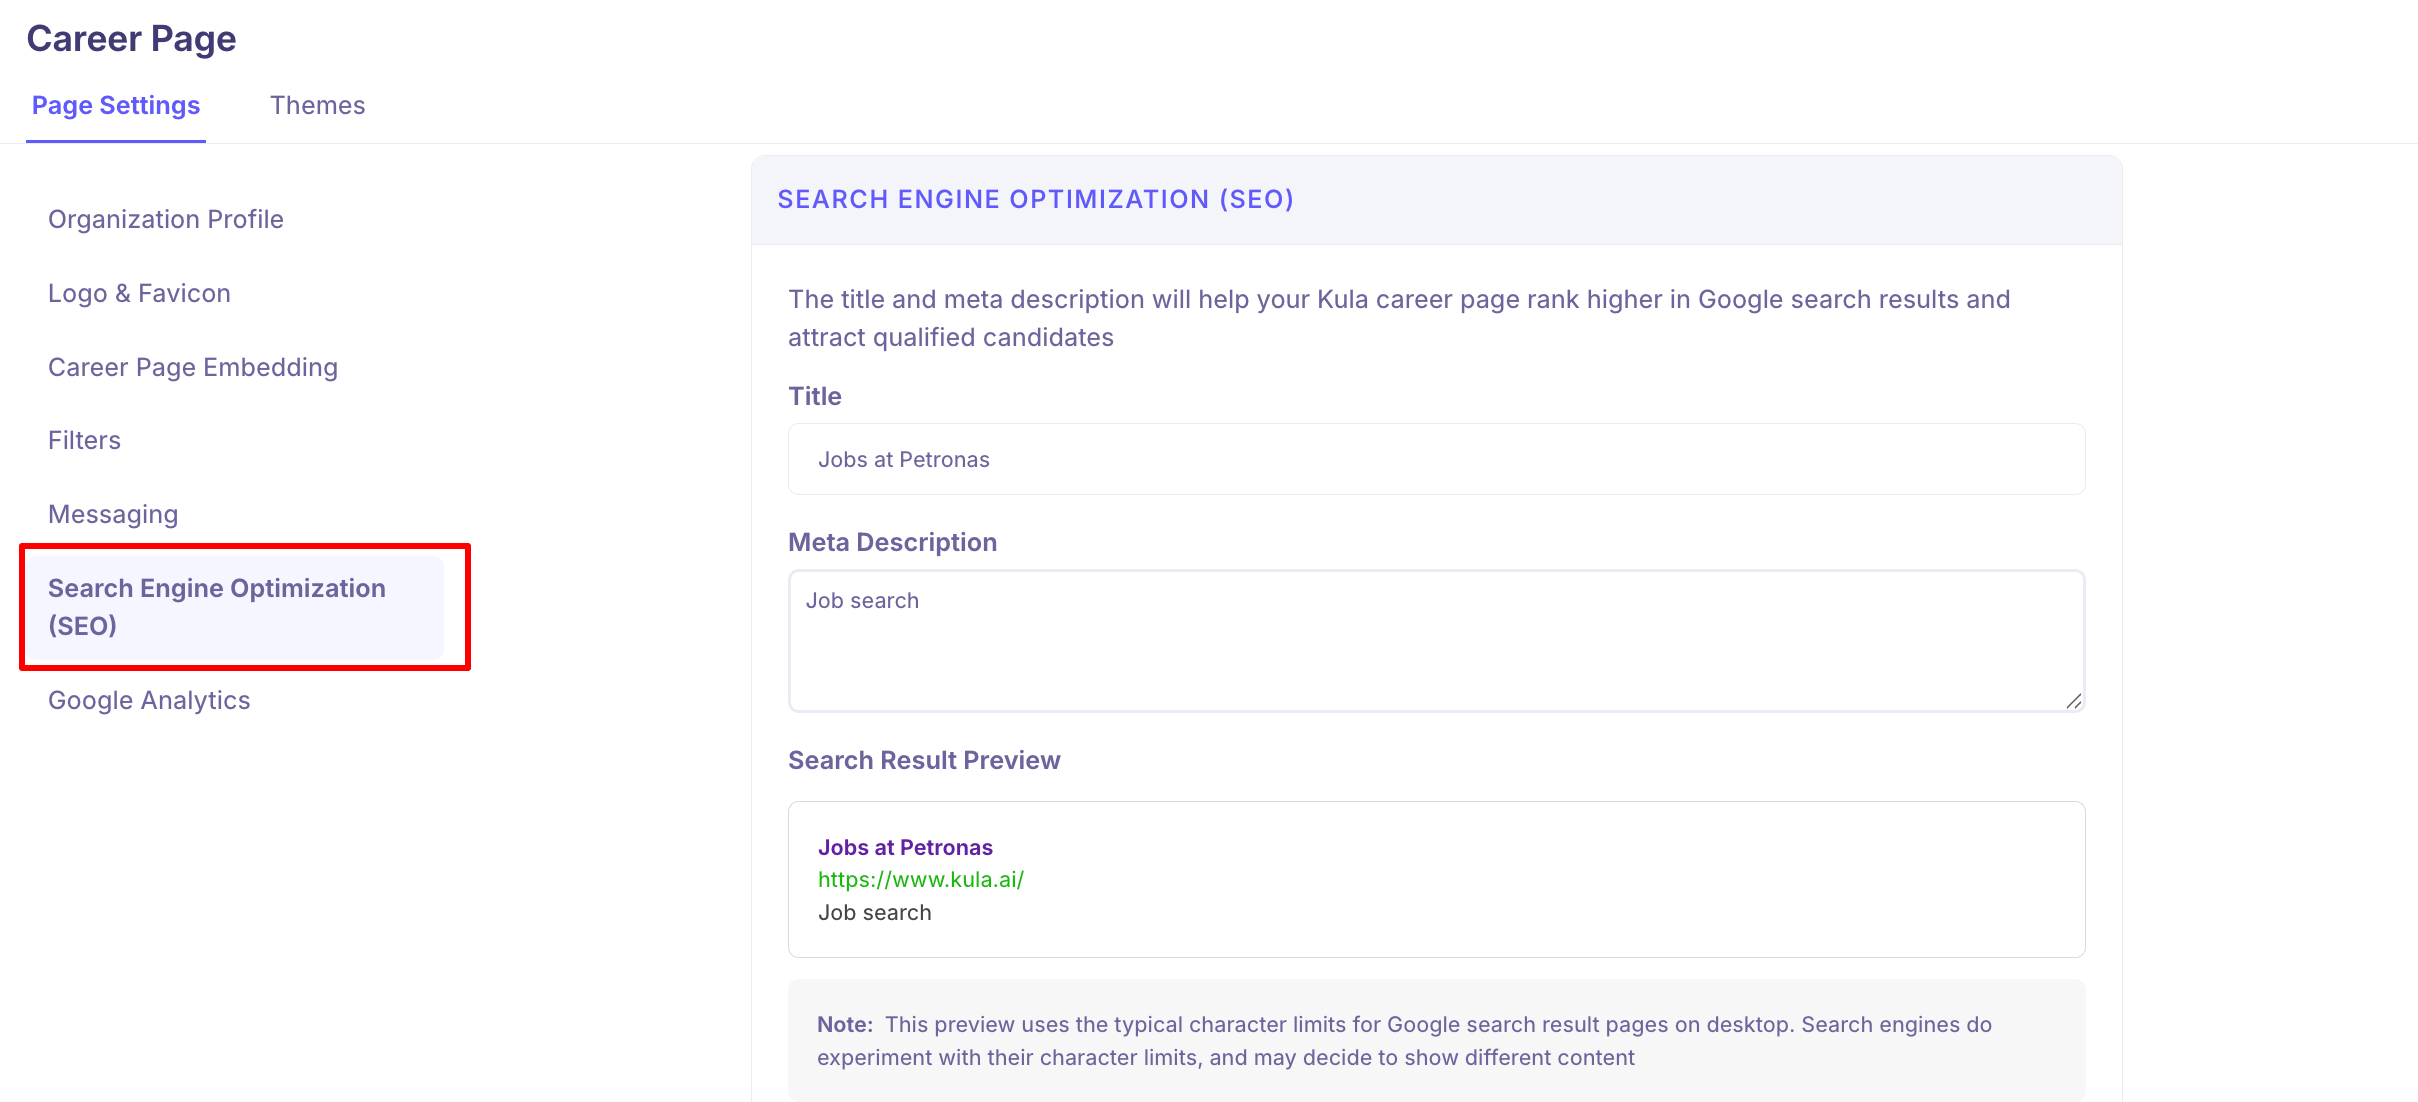The height and width of the screenshot is (1102, 2418).
Task: Go to Logo & Favicon section
Action: pos(139,293)
